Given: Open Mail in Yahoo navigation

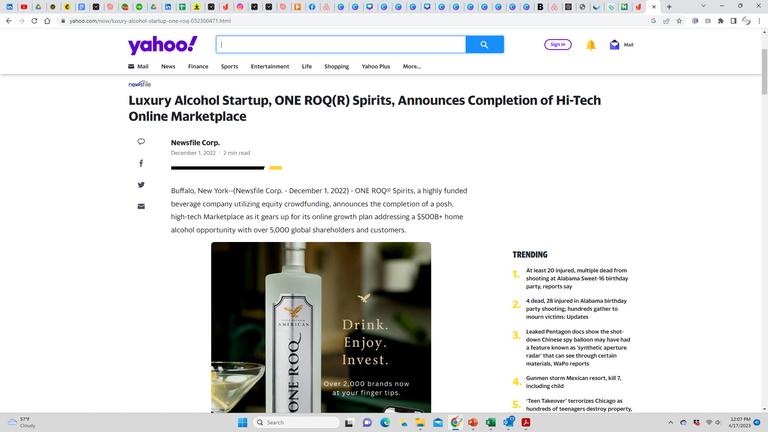Looking at the screenshot, I should click(138, 66).
